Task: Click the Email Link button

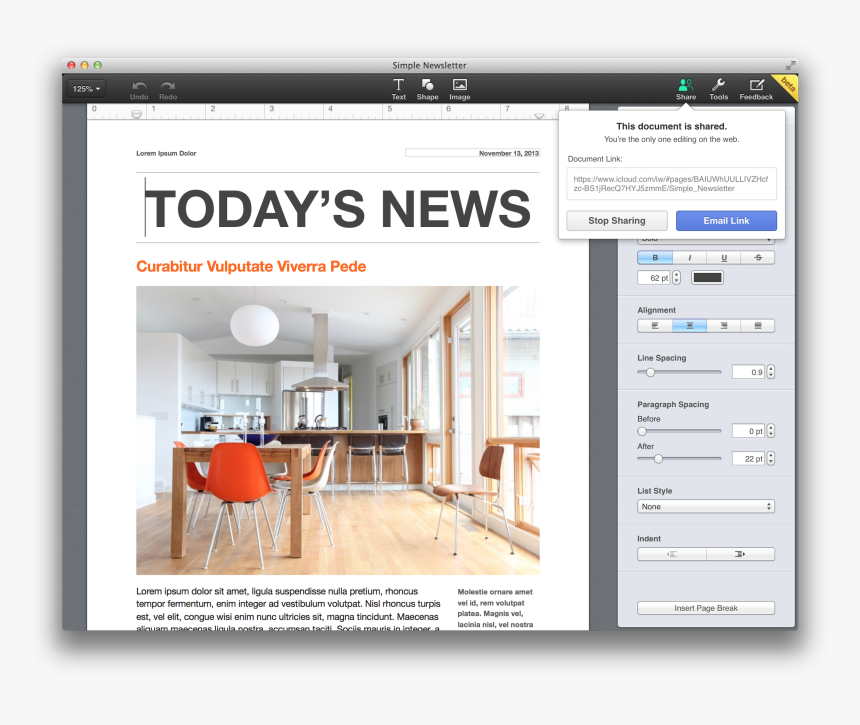Action: click(x=726, y=221)
